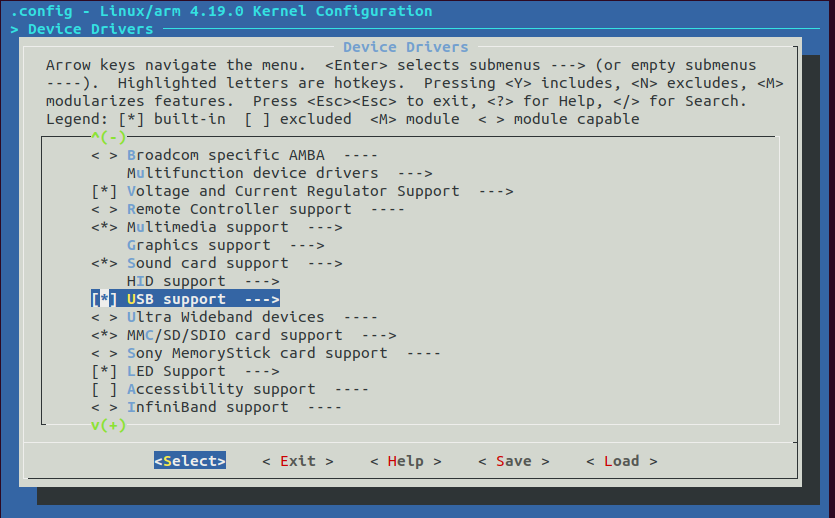Image resolution: width=835 pixels, height=518 pixels.
Task: Click the Device Drivers breadcrumb path
Action: (91, 29)
